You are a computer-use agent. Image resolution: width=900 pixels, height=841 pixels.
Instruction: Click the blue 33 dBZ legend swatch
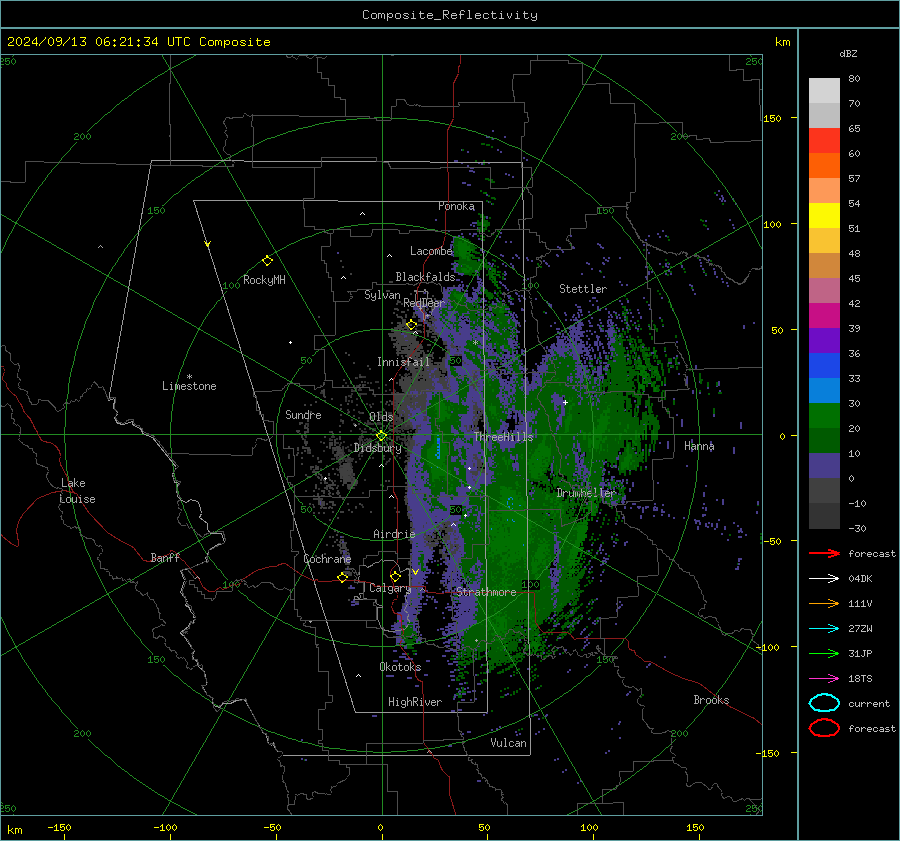point(824,366)
